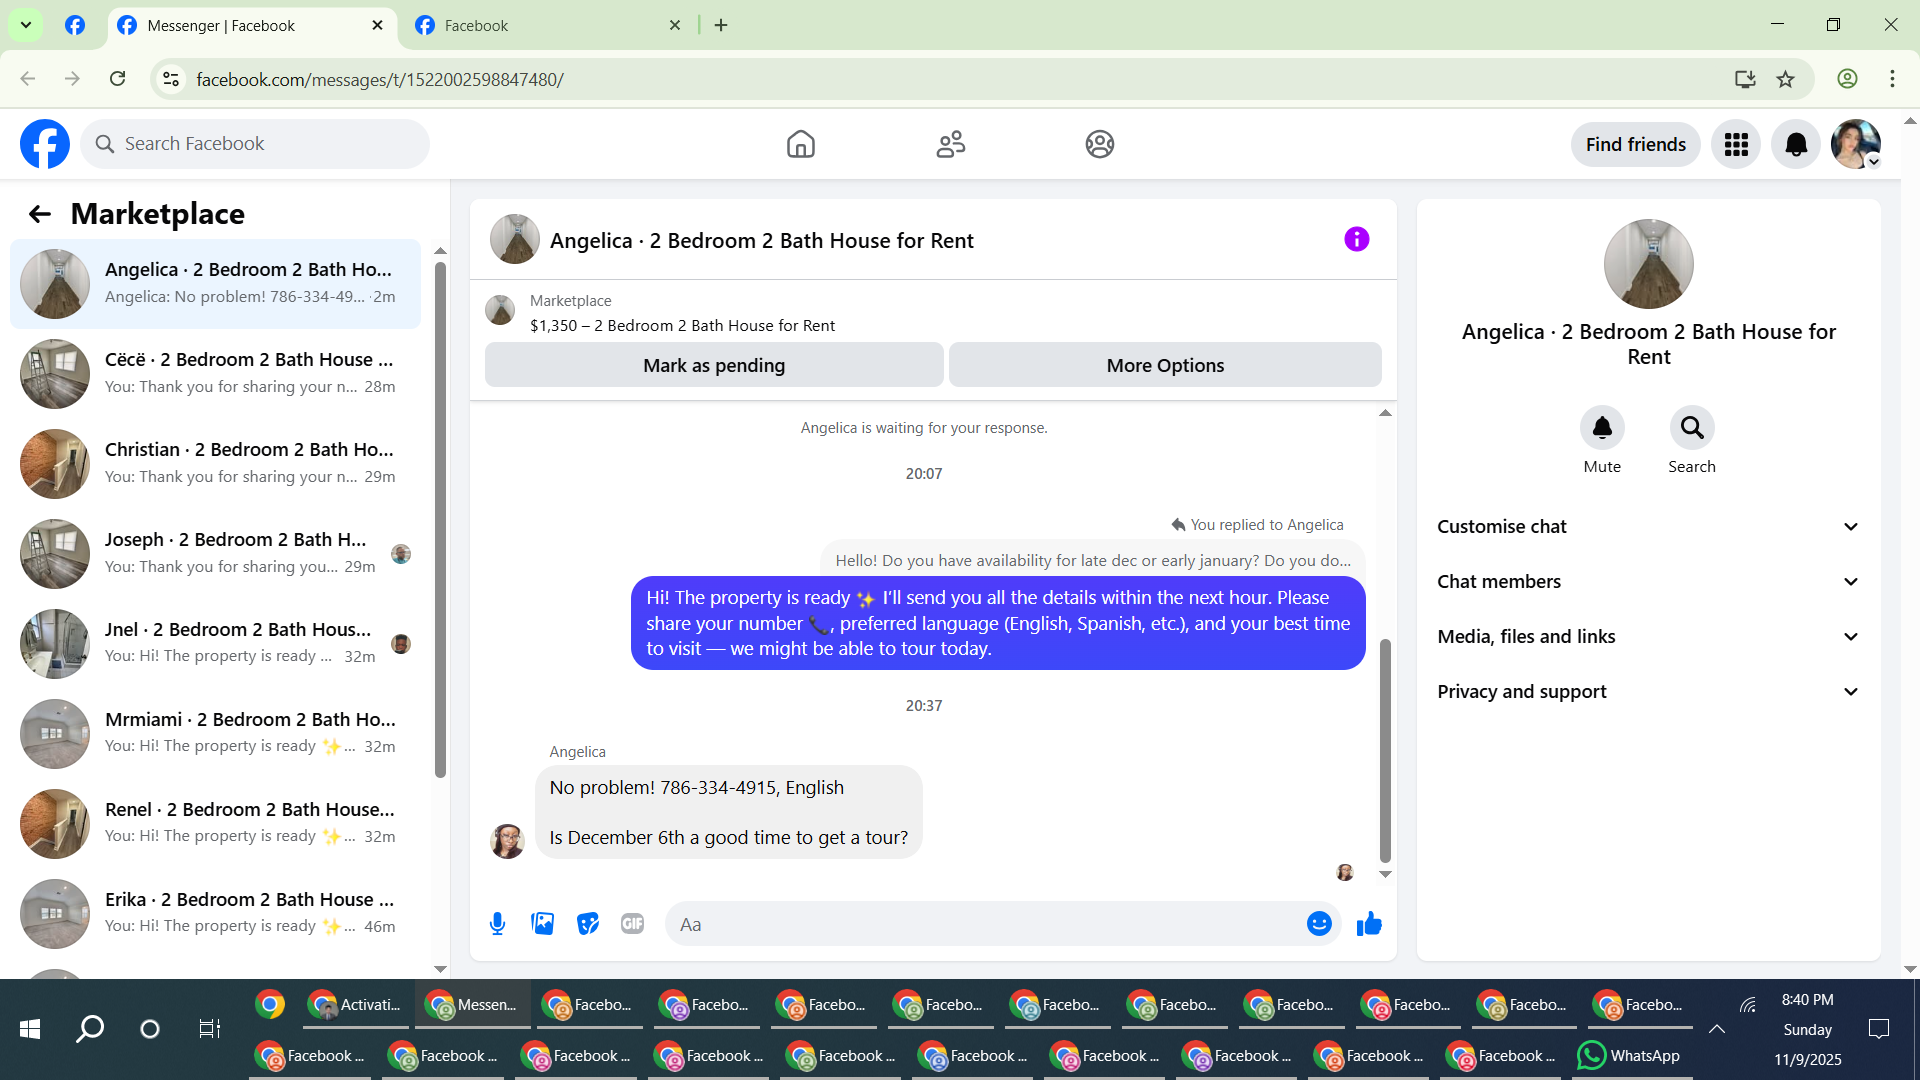This screenshot has width=1920, height=1080.
Task: Expand Media, files and links section
Action: (x=1648, y=637)
